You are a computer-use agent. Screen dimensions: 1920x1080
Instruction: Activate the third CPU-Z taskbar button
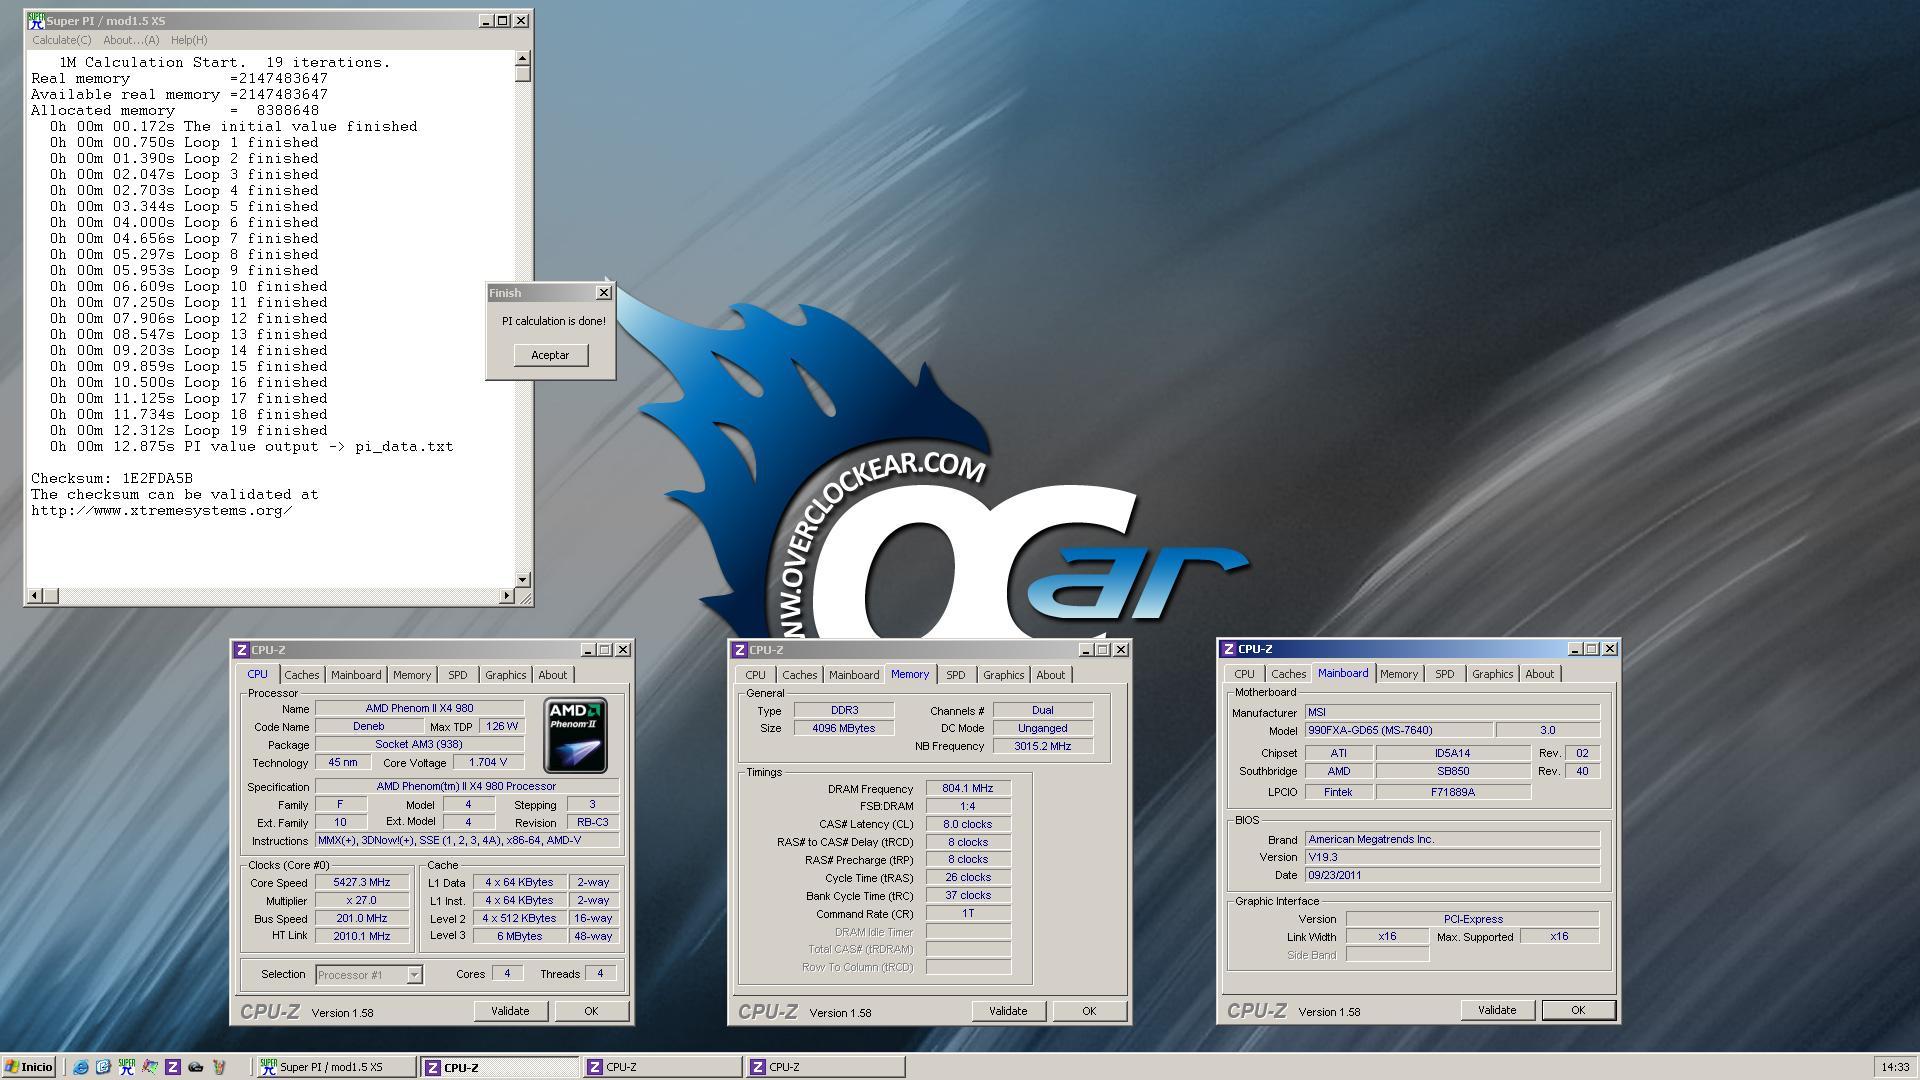pyautogui.click(x=826, y=1067)
